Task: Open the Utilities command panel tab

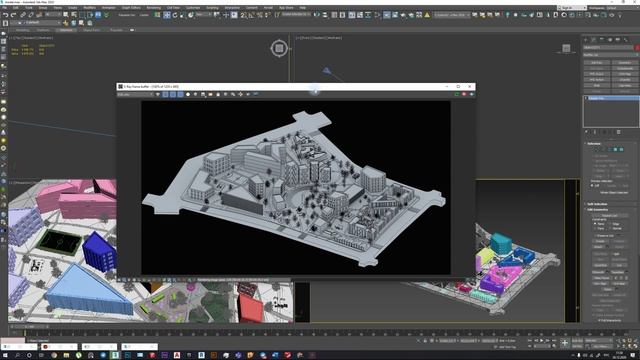Action: click(x=626, y=40)
